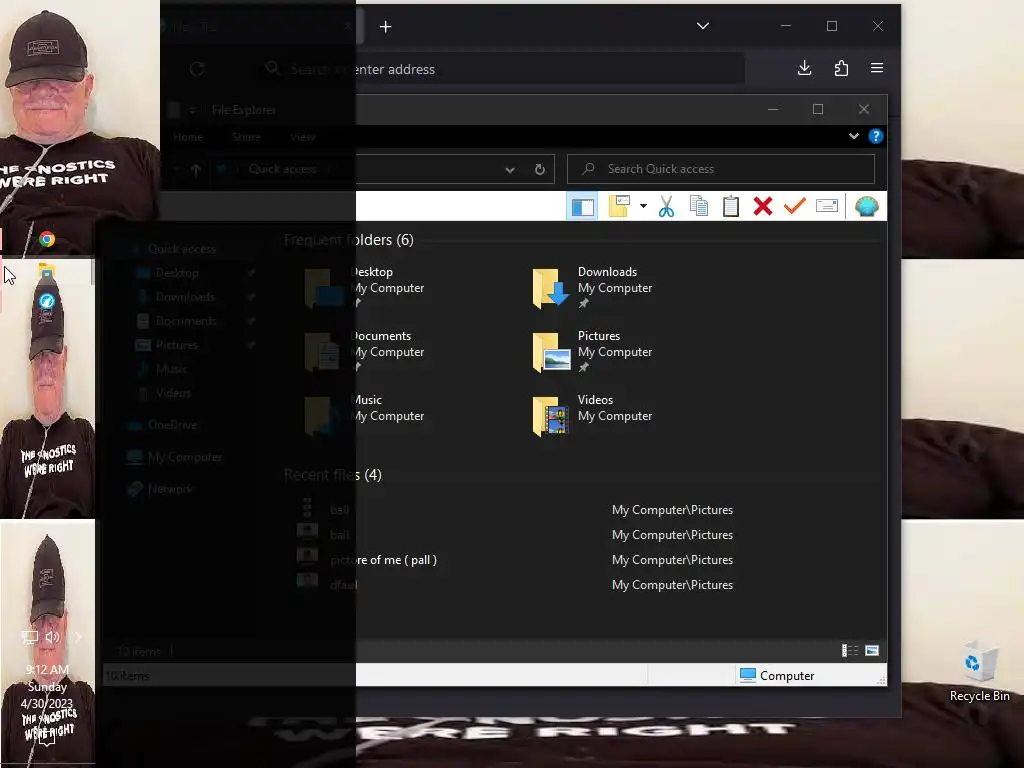Select Documents in the navigation pane
Image resolution: width=1024 pixels, height=768 pixels.
(185, 321)
